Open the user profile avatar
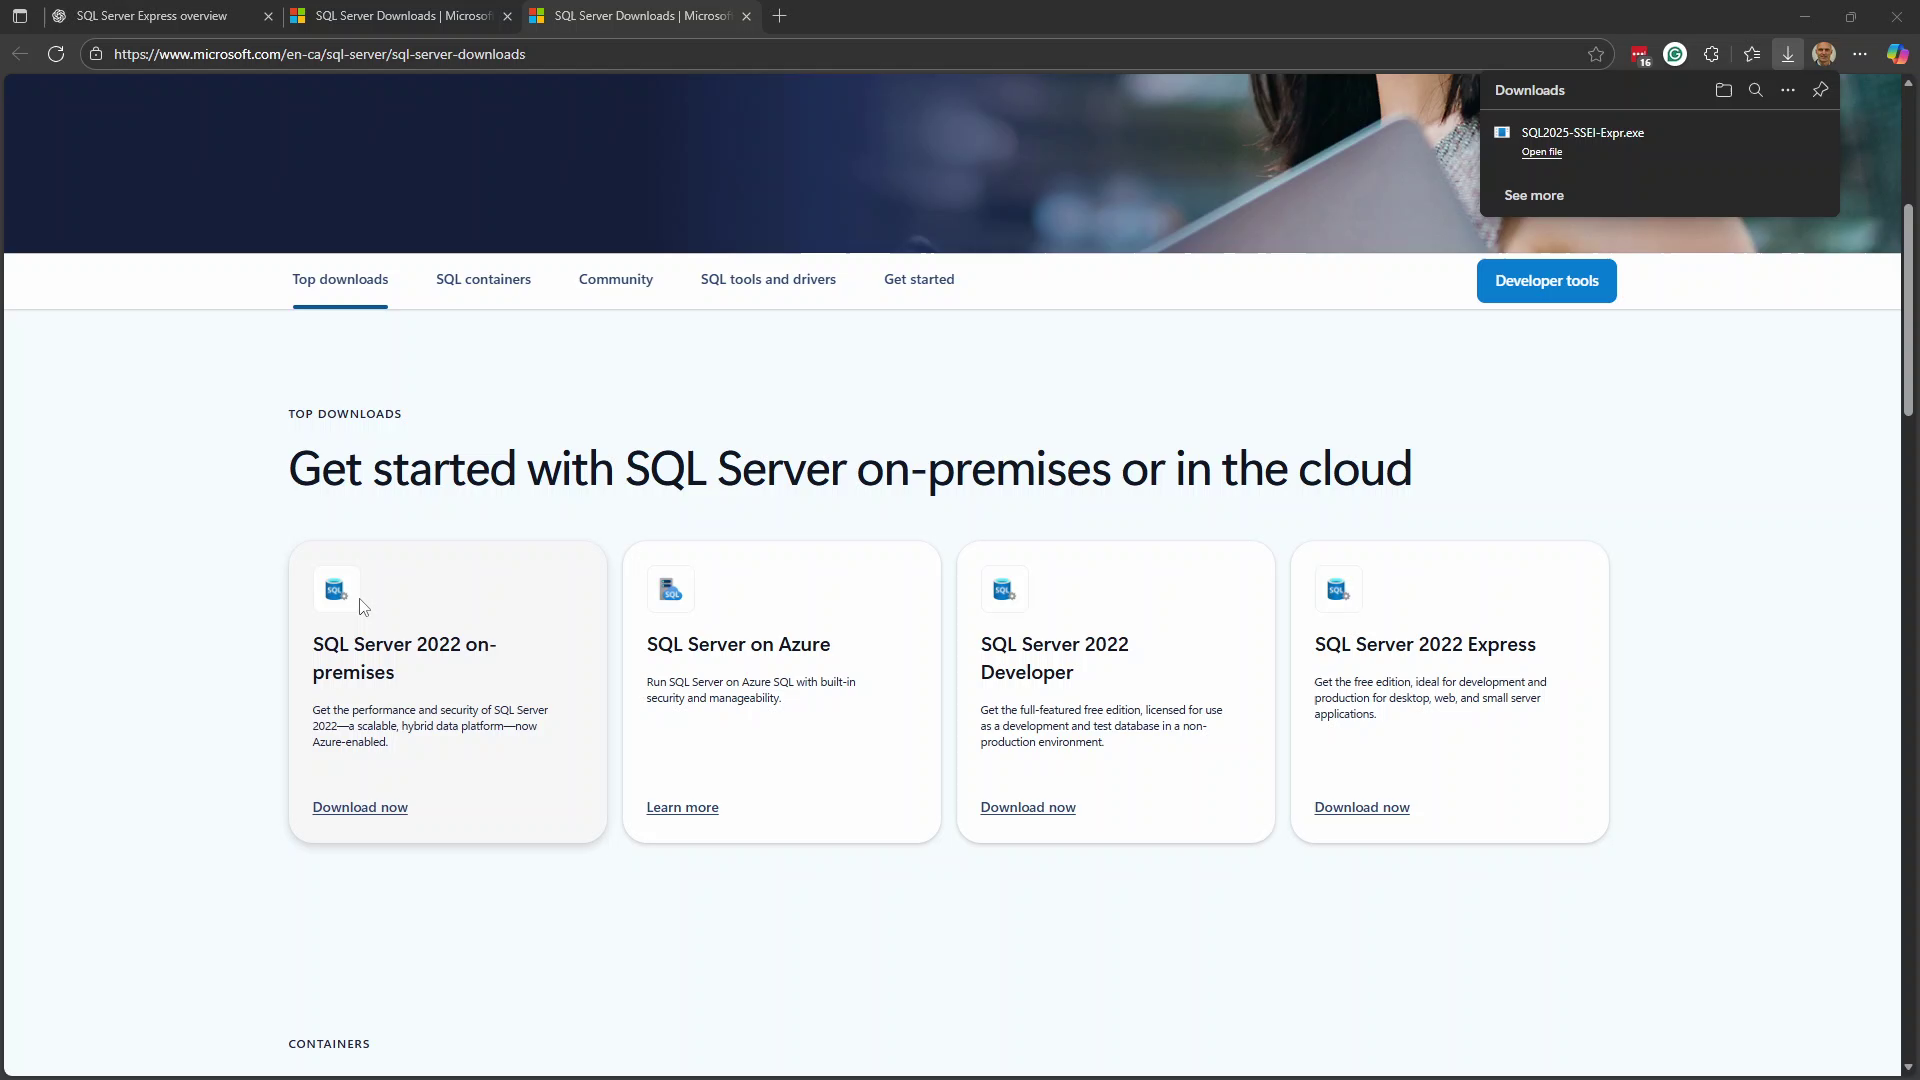1920x1080 pixels. [1824, 54]
